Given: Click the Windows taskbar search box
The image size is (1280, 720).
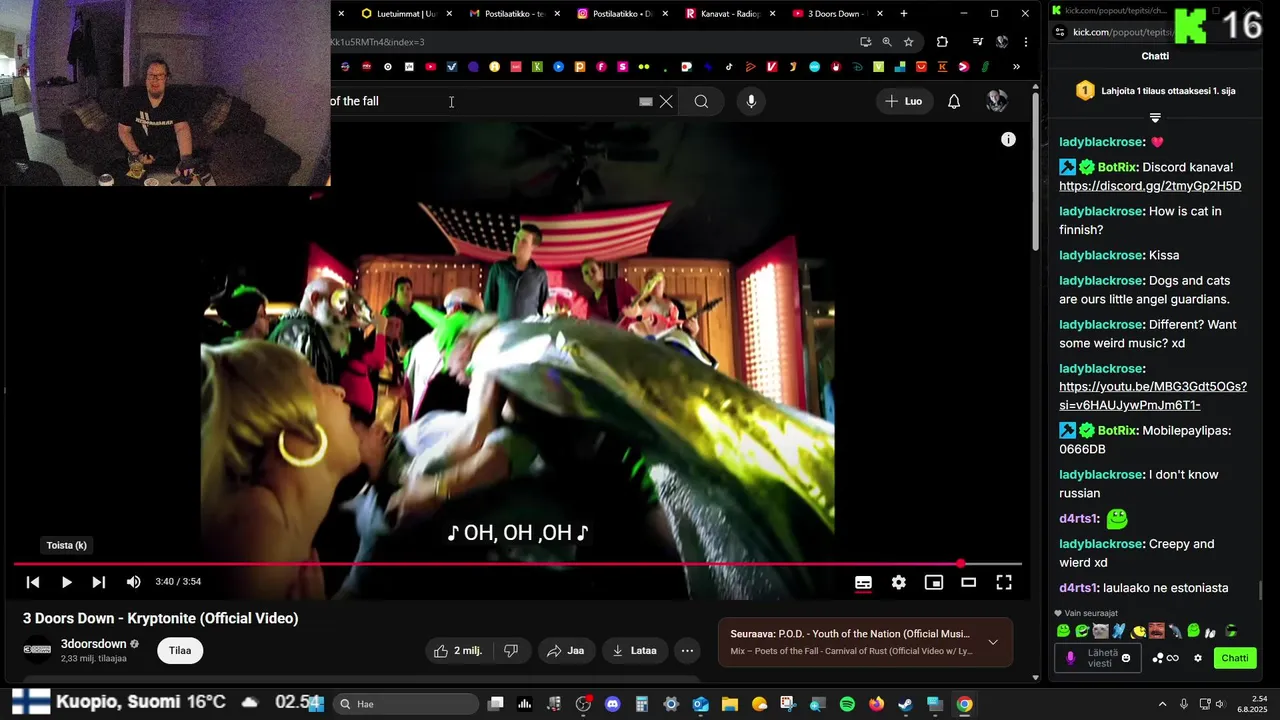Looking at the screenshot, I should pyautogui.click(x=405, y=704).
